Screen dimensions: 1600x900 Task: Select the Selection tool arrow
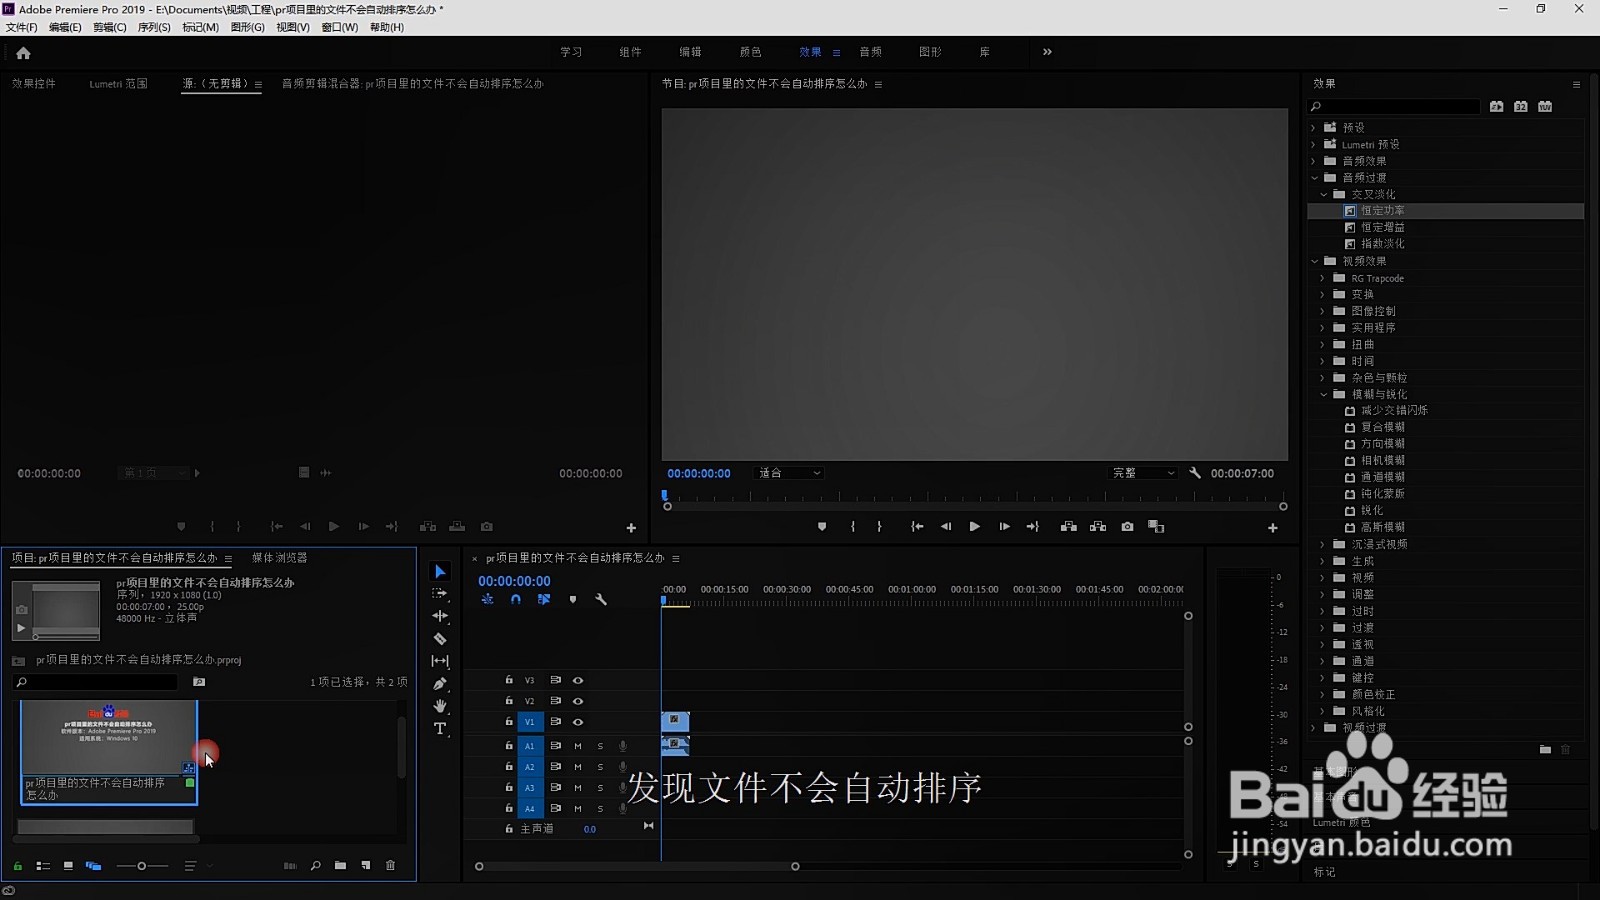tap(440, 571)
